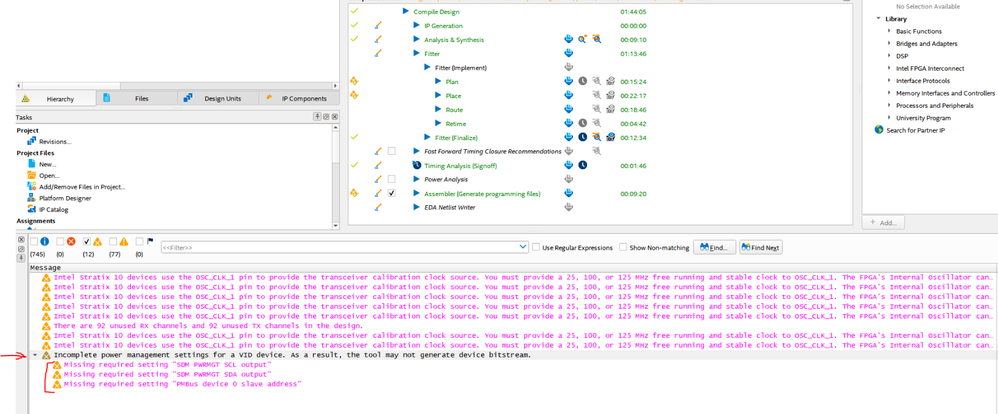The image size is (998, 414).
Task: Open IP Catalog in Tasks pane
Action: 53,209
